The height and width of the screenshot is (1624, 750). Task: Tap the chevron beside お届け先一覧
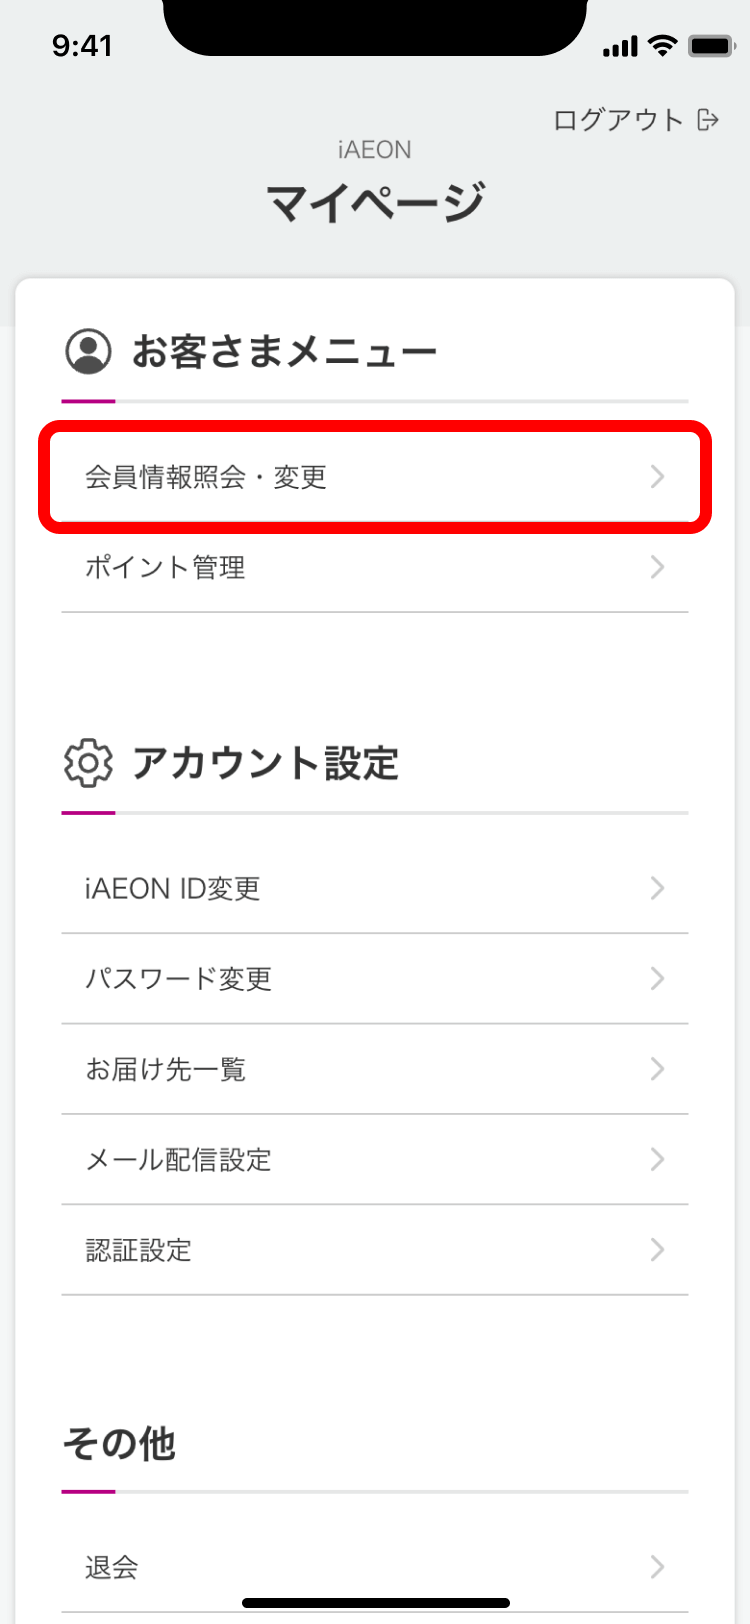657,1069
